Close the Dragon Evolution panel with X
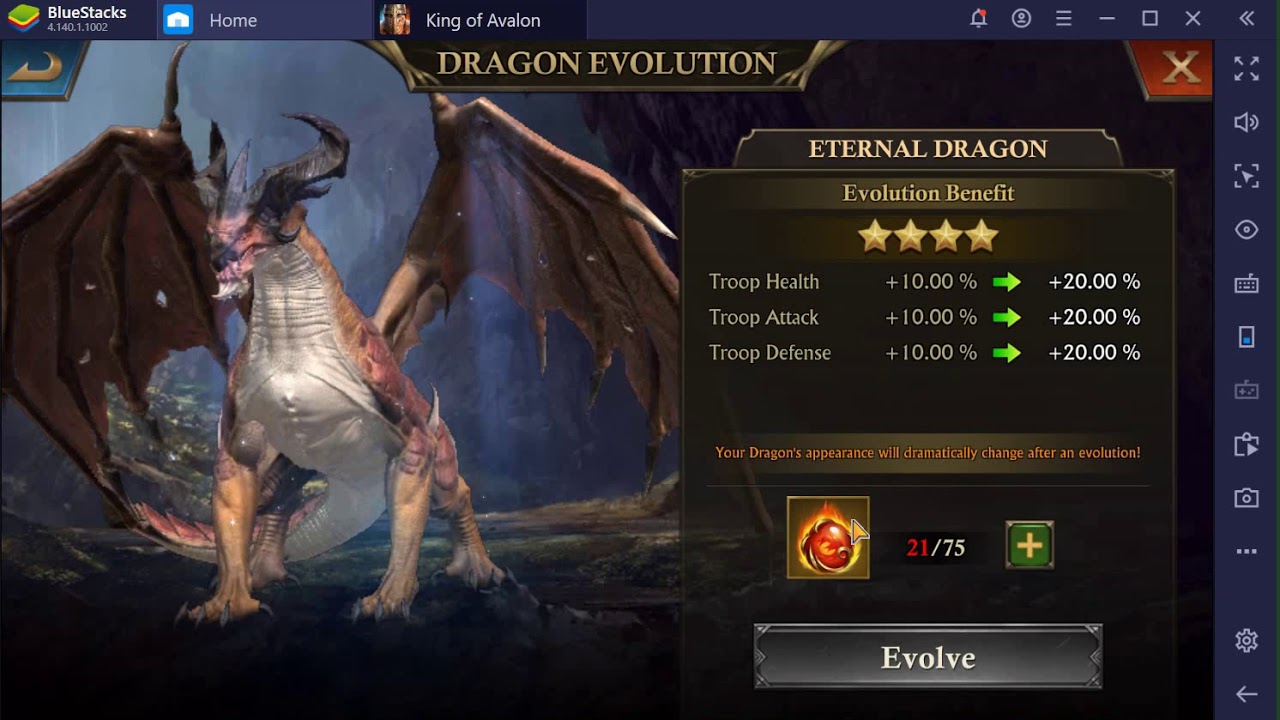1280x720 pixels. tap(1180, 67)
